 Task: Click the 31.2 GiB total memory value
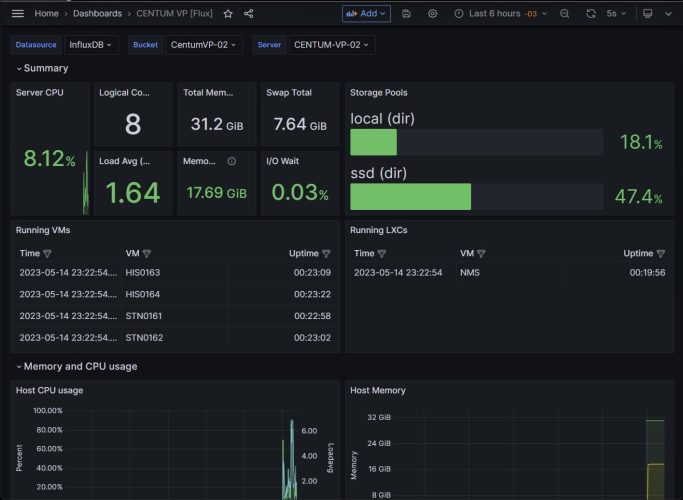(x=217, y=125)
